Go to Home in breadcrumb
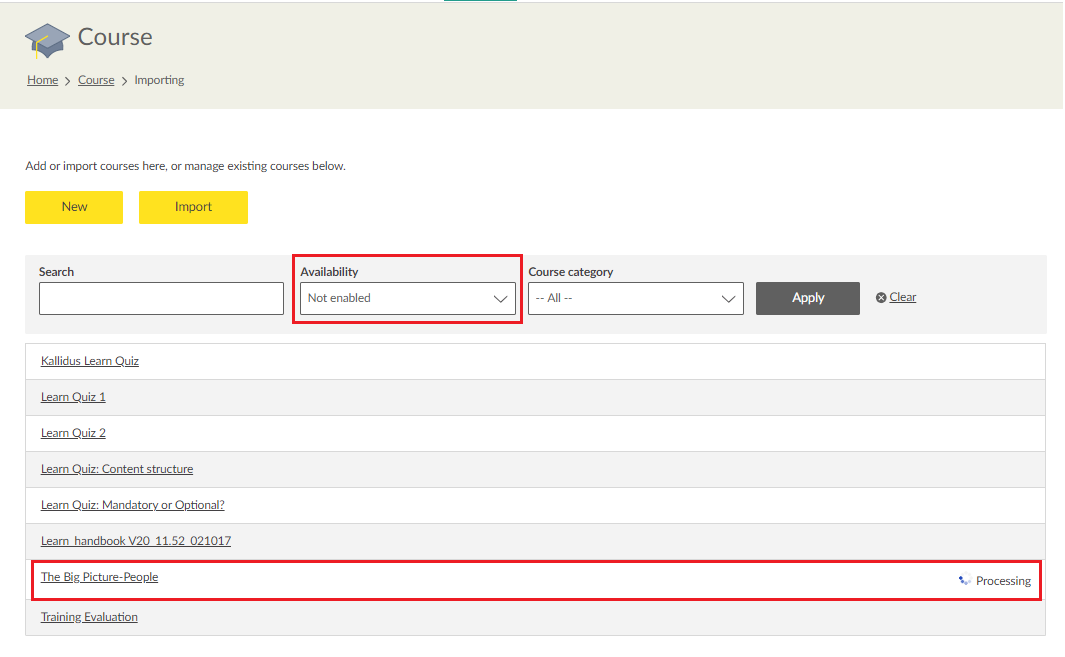 [x=42, y=80]
